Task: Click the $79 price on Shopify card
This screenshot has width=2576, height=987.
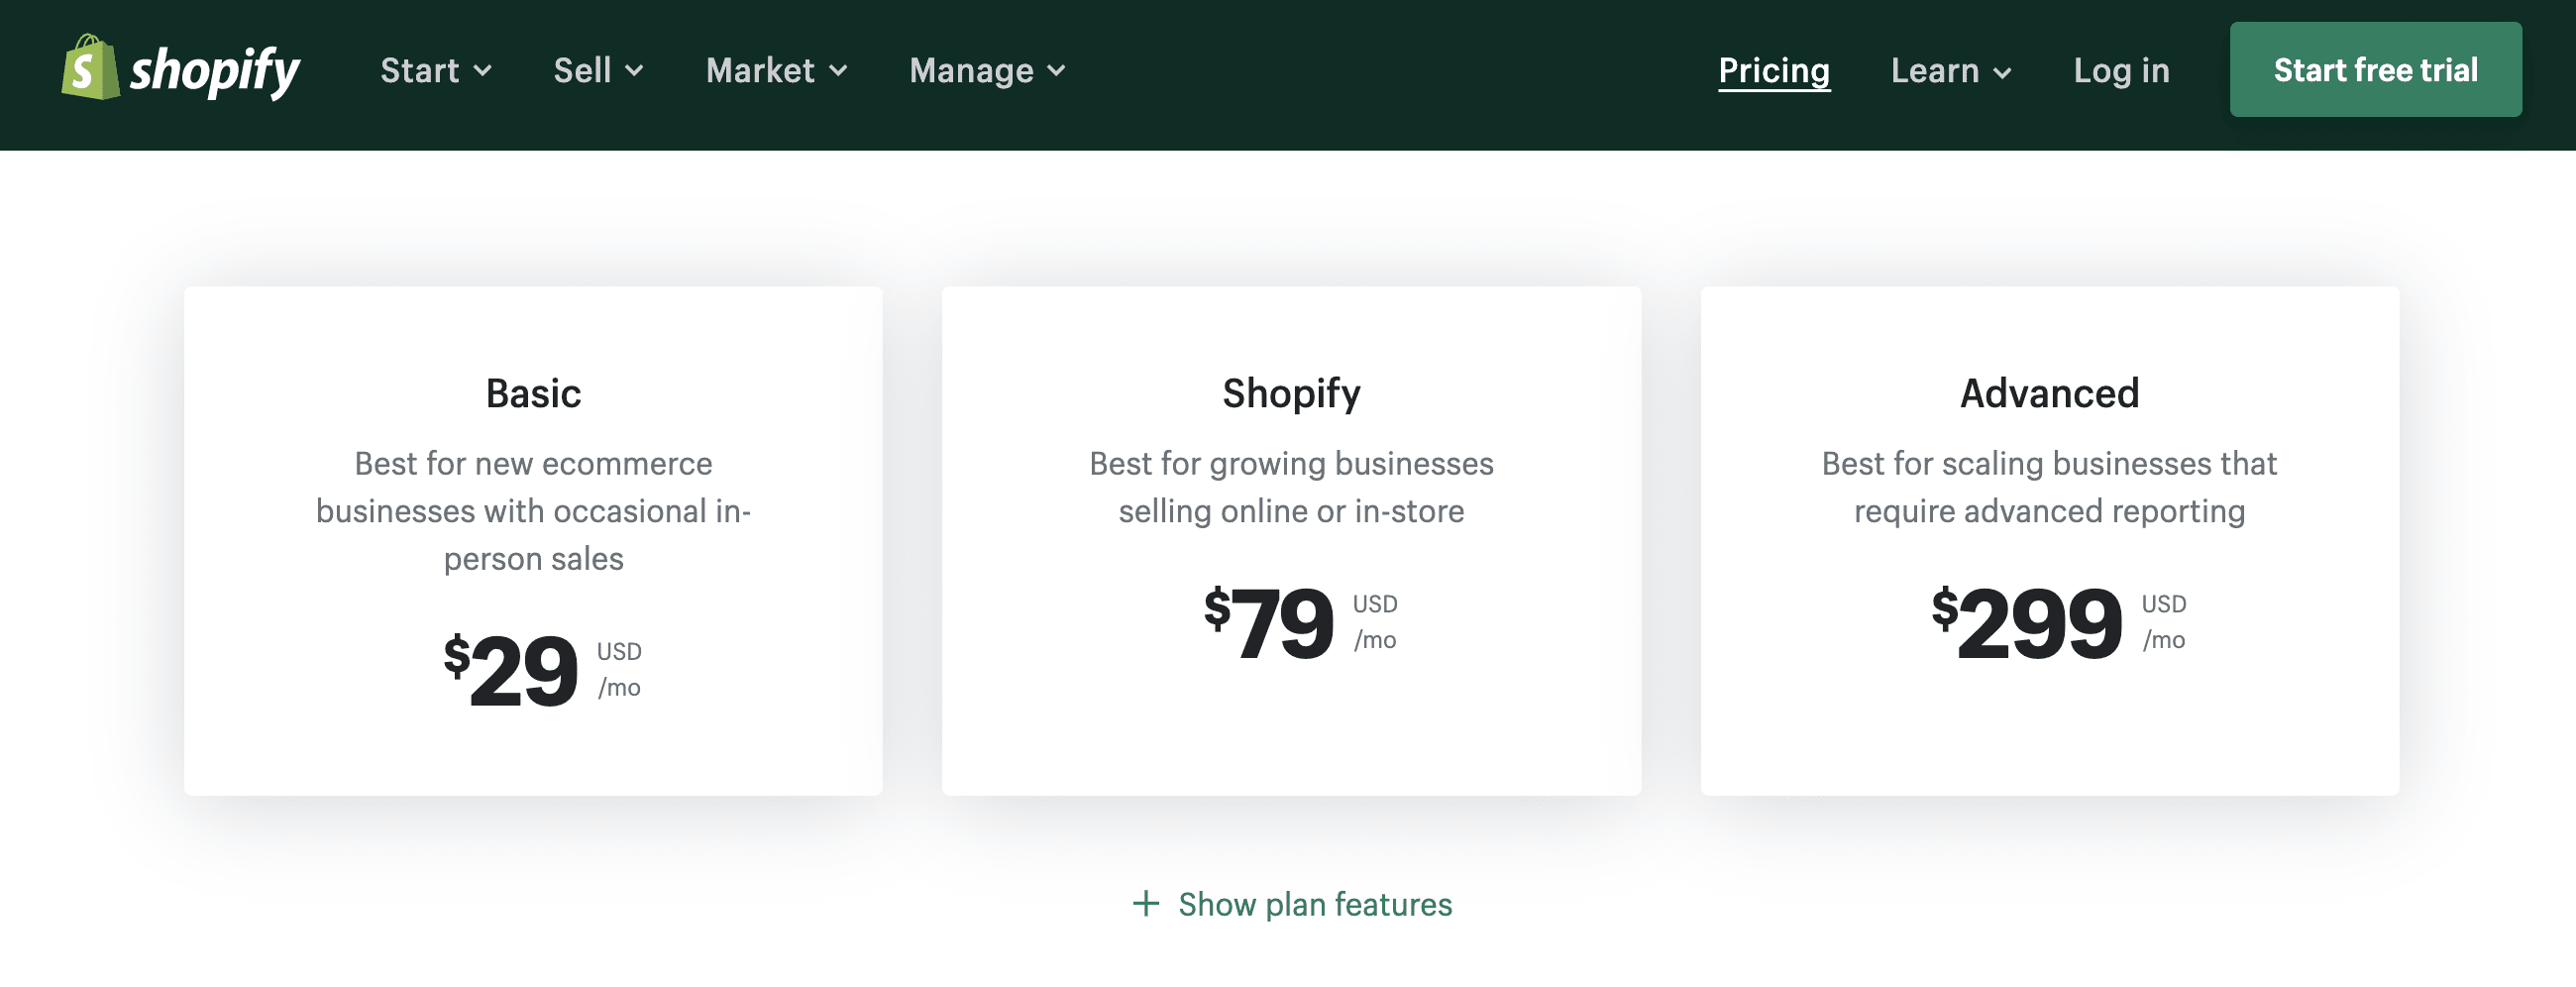Action: [1269, 622]
